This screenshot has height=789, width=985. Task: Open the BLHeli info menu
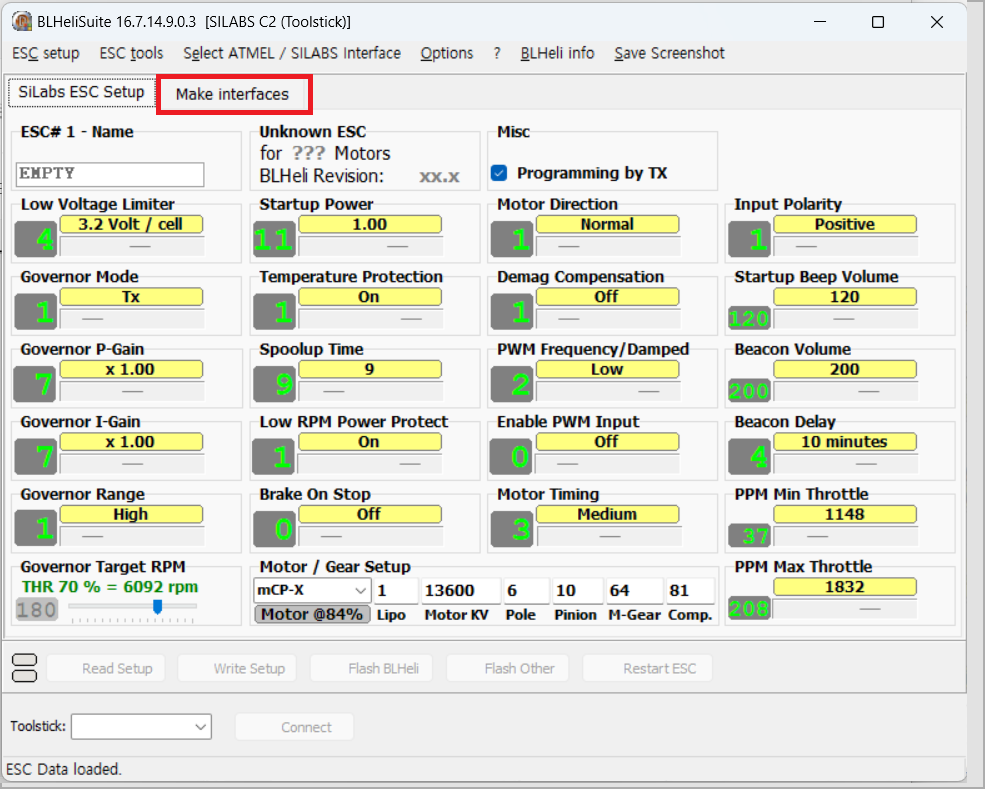[x=557, y=53]
